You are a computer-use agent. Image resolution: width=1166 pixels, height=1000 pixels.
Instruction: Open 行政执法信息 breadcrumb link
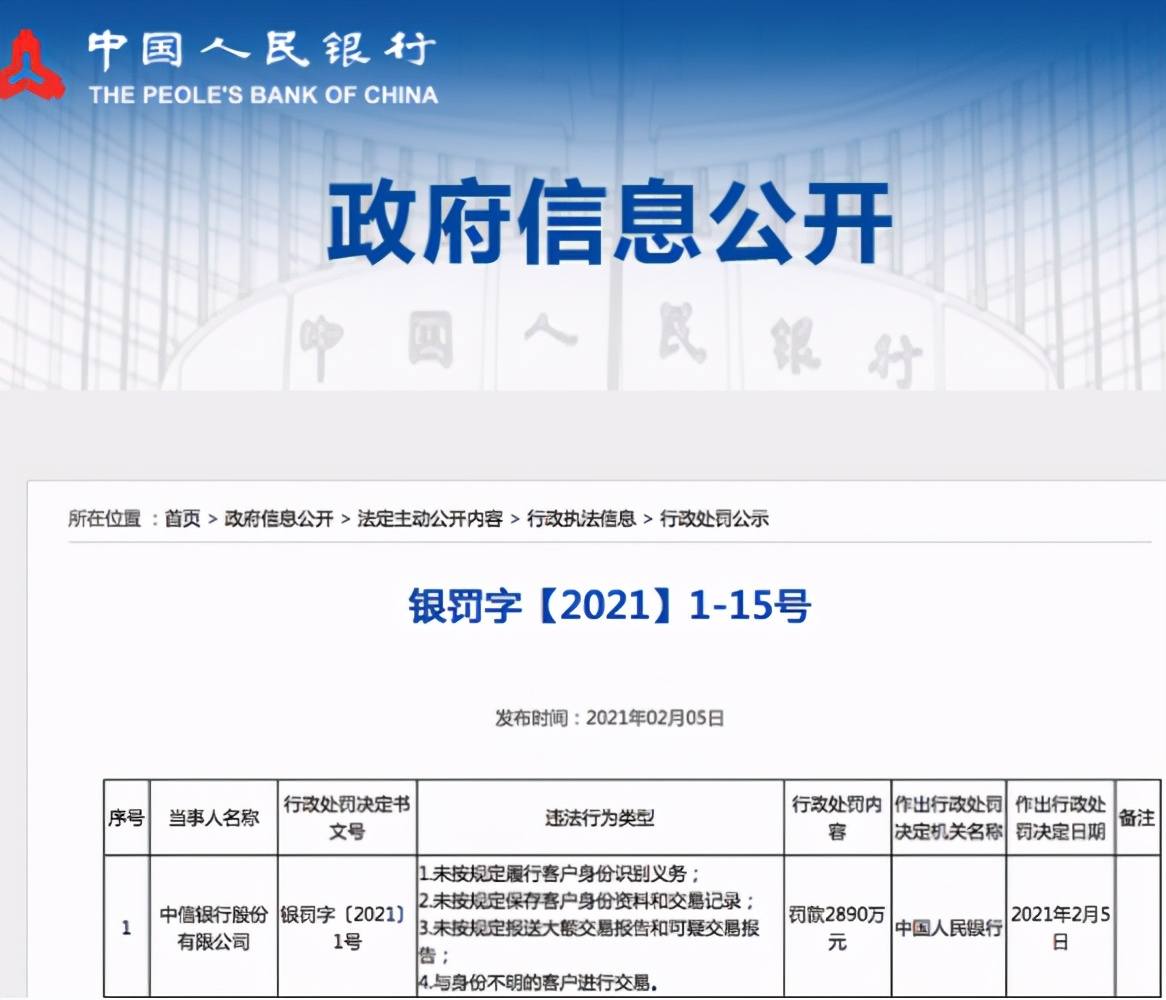click(x=582, y=518)
